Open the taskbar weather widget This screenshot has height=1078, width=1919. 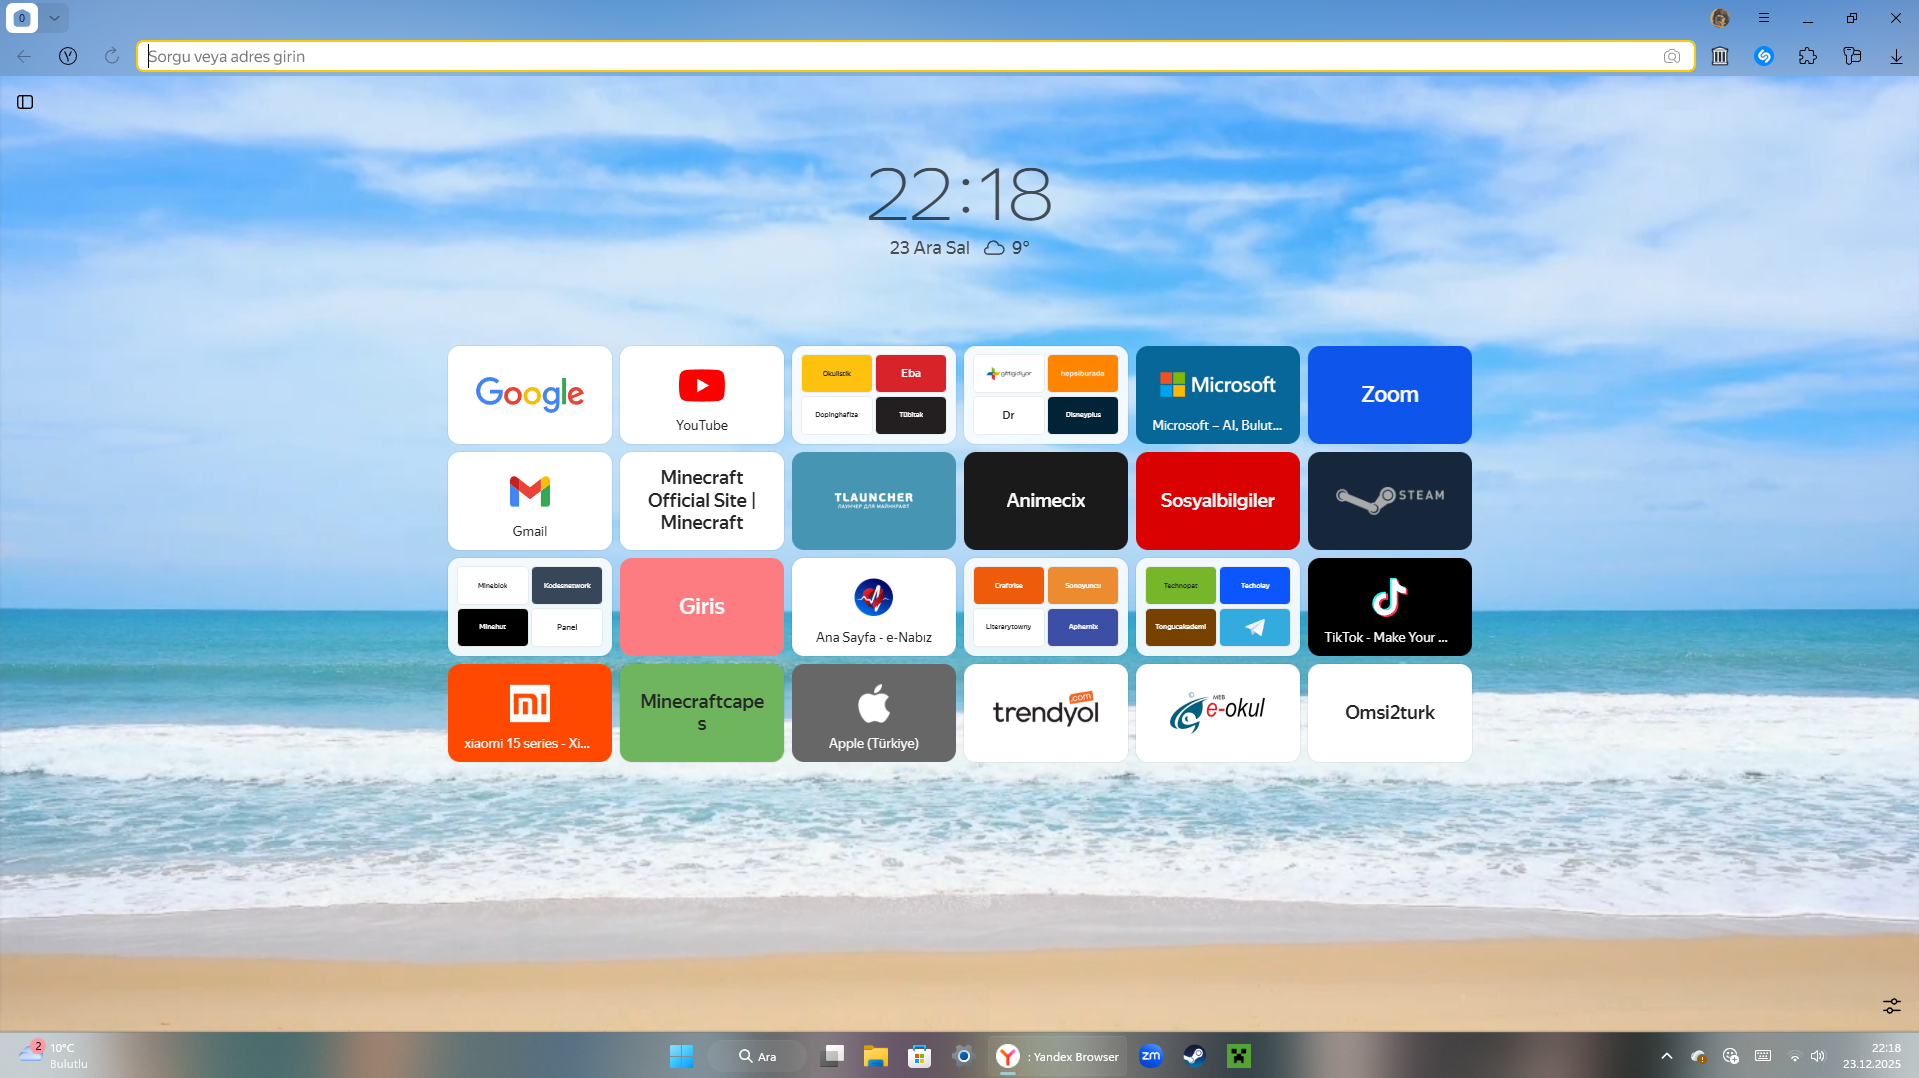click(54, 1056)
